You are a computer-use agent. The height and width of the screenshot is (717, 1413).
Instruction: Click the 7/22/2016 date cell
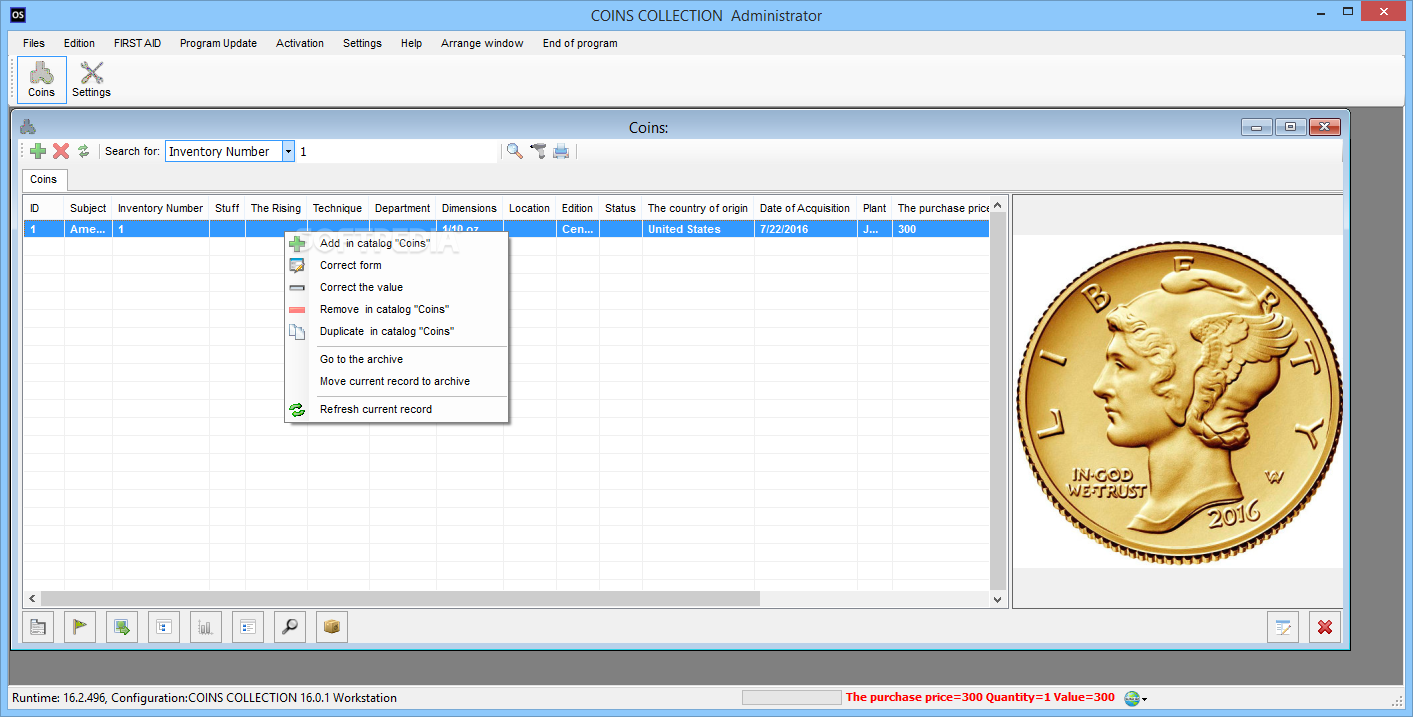(805, 229)
